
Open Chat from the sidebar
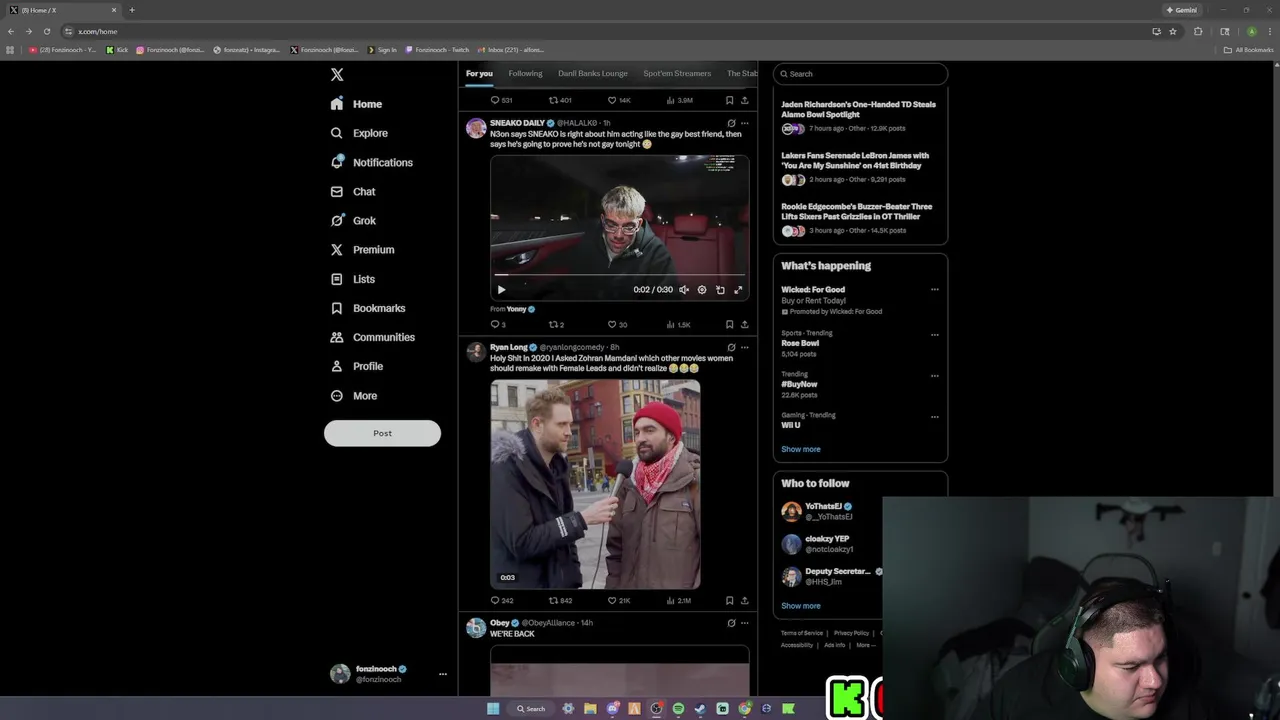pos(353,191)
